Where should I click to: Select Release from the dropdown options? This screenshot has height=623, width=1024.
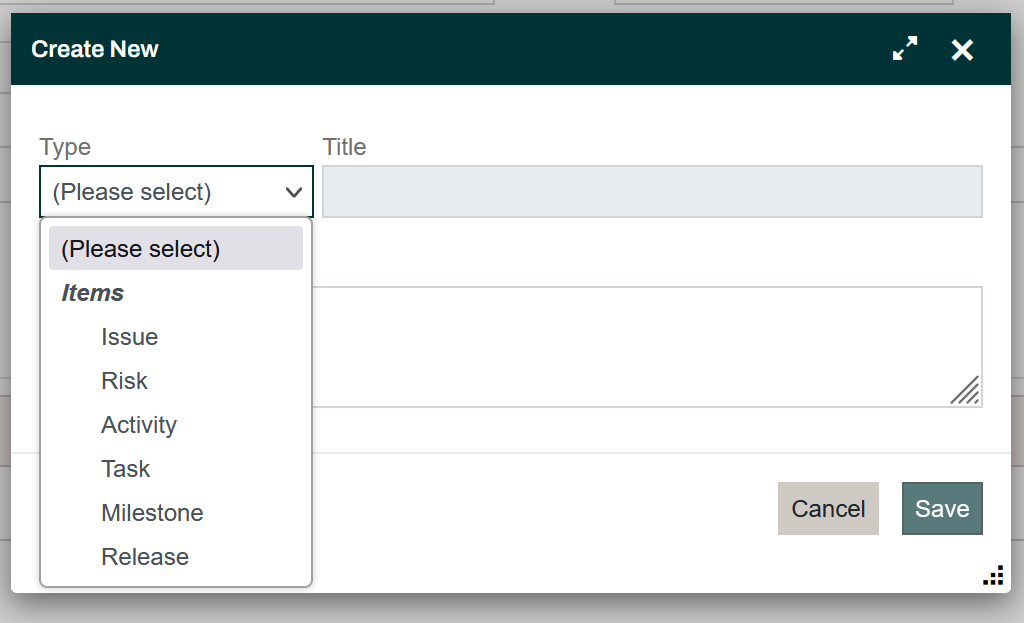click(x=145, y=556)
